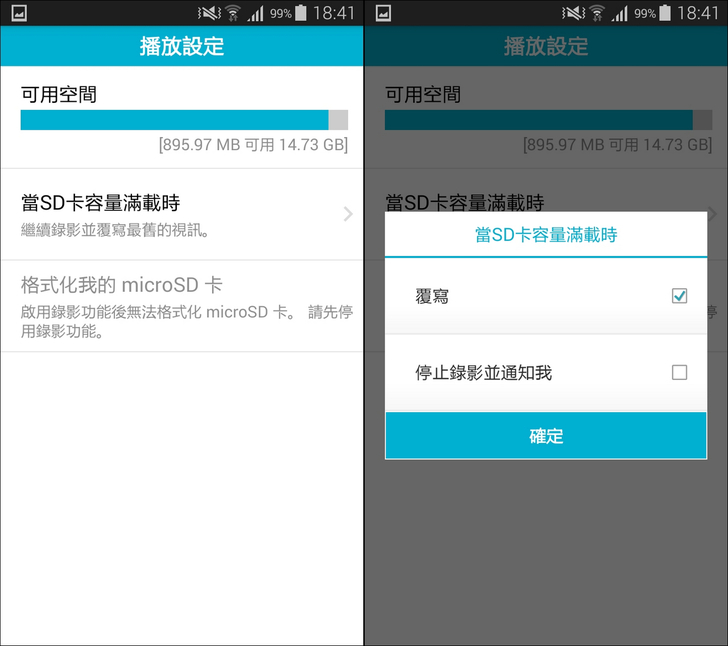The height and width of the screenshot is (646, 728).
Task: Tap the [895.97 MB 可用 14.73 GB] text on left
Action: point(253,144)
